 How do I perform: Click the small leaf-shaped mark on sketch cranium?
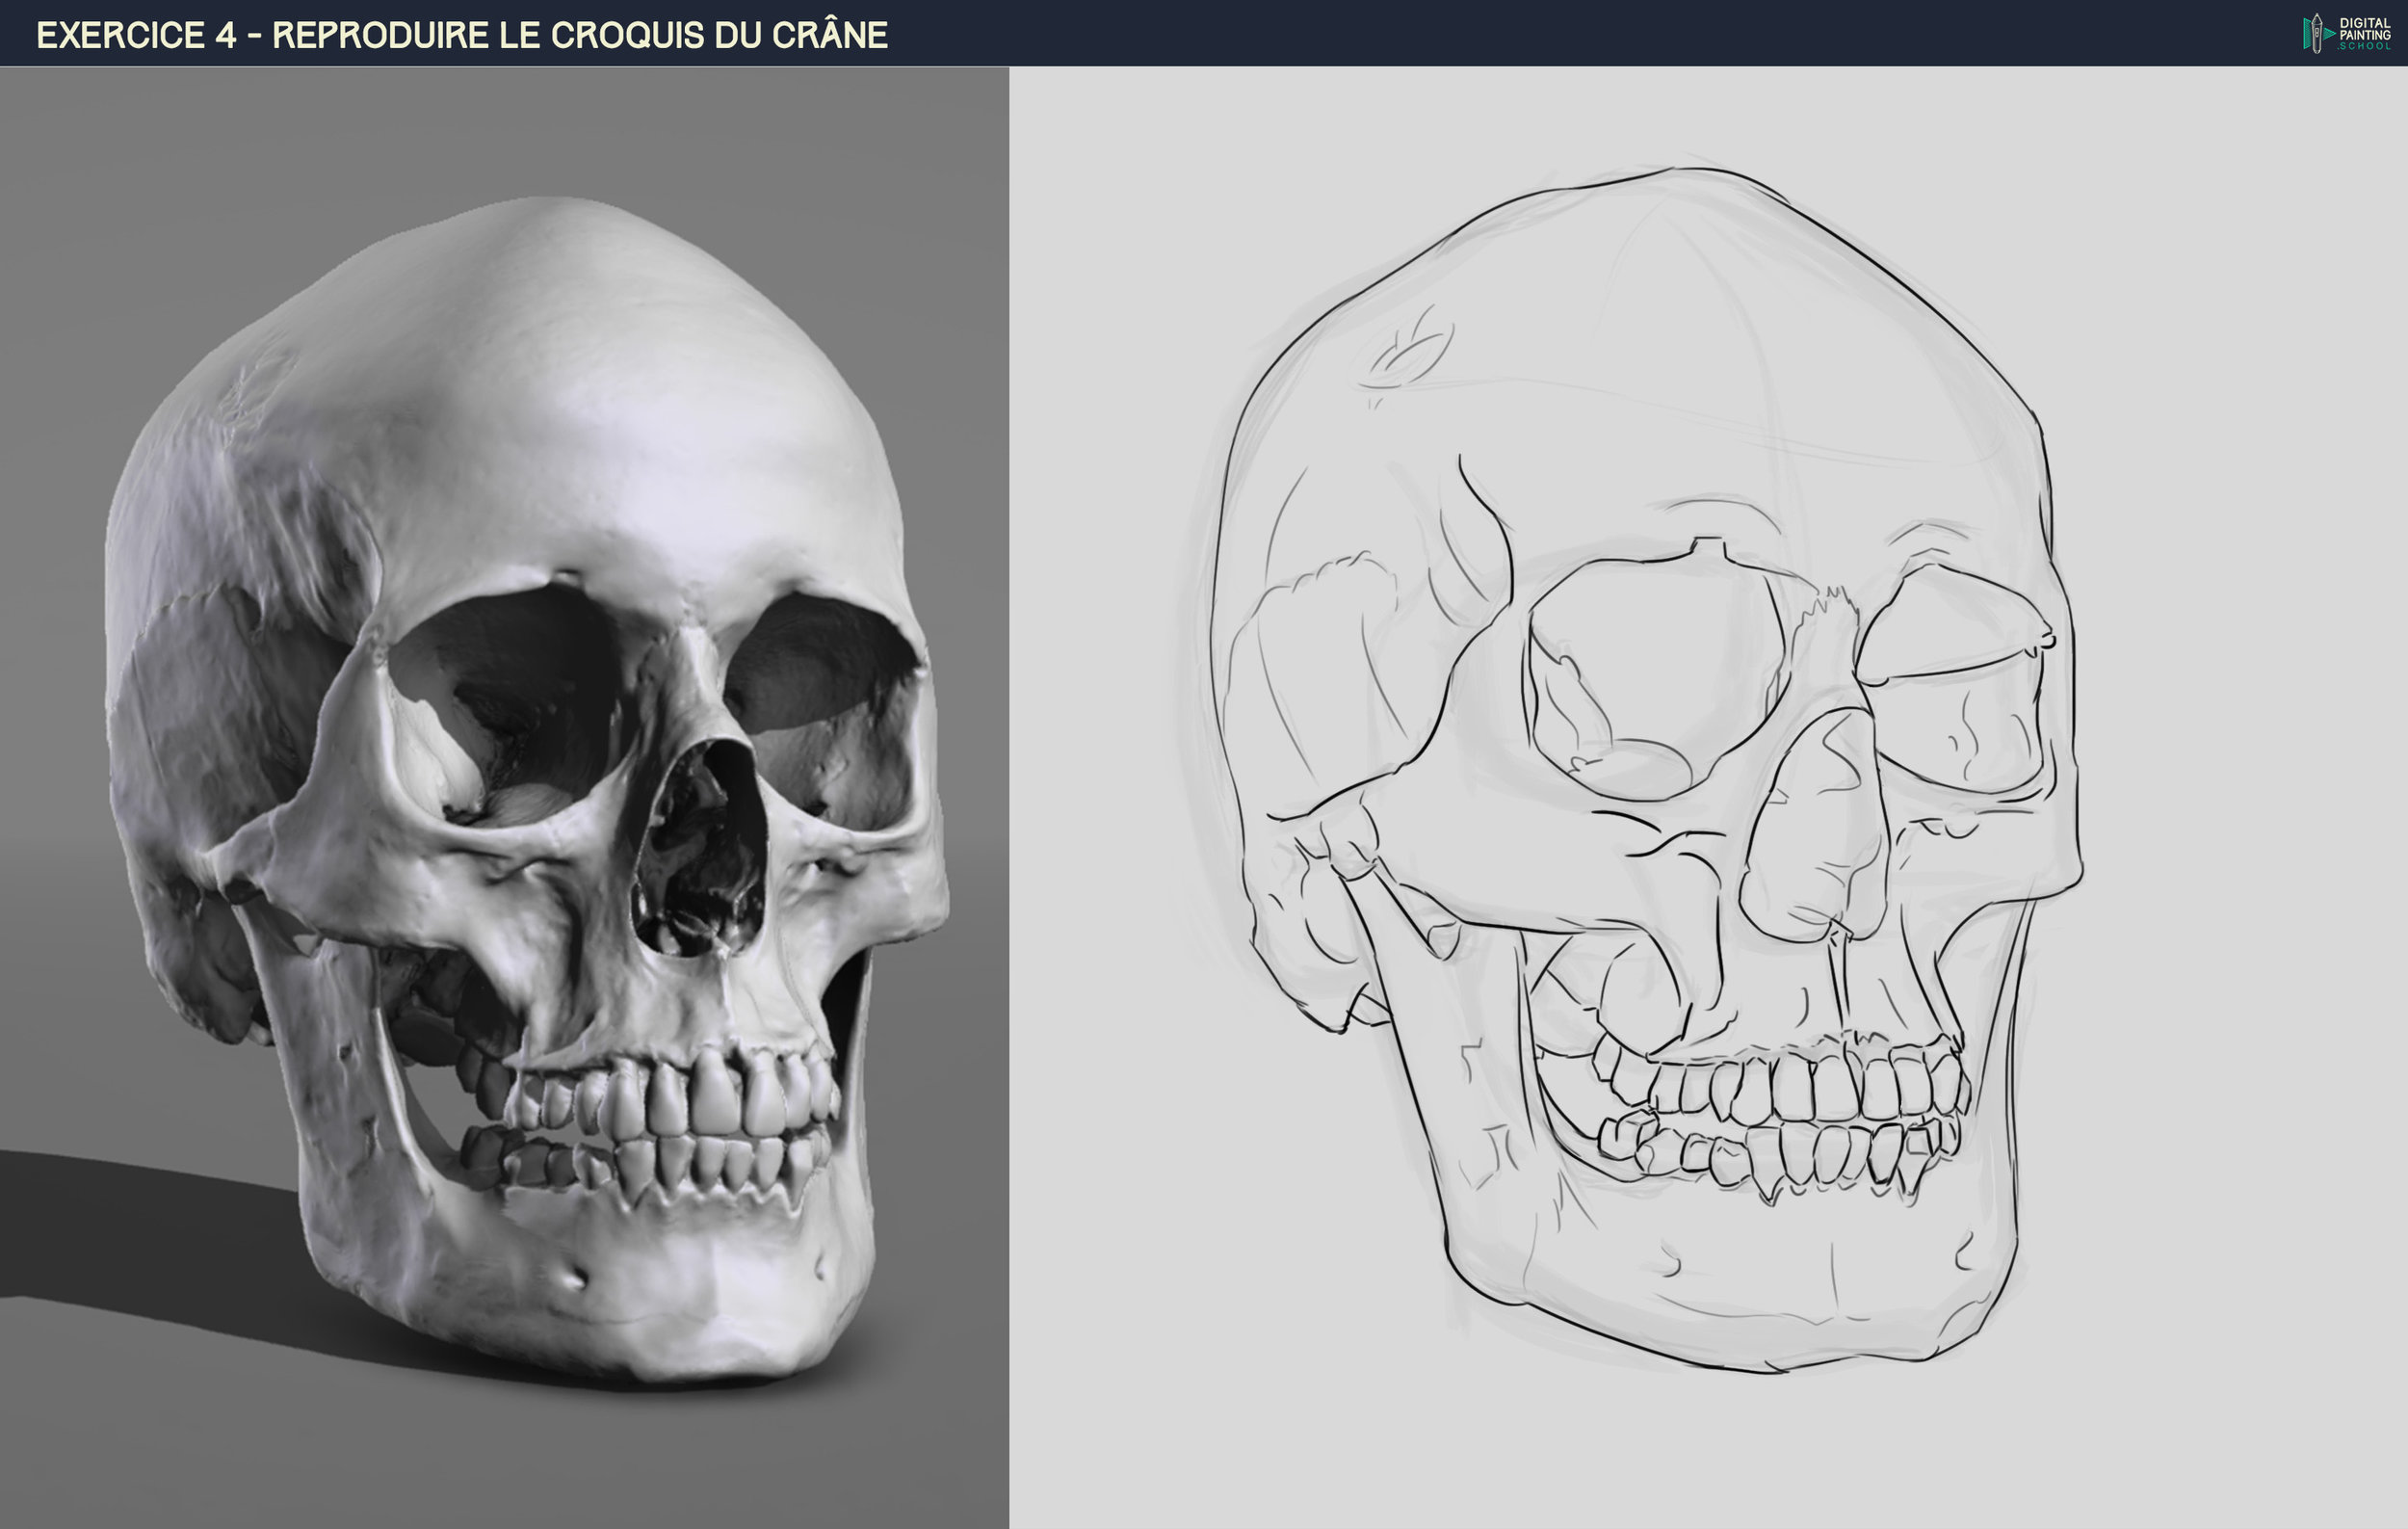point(1408,355)
